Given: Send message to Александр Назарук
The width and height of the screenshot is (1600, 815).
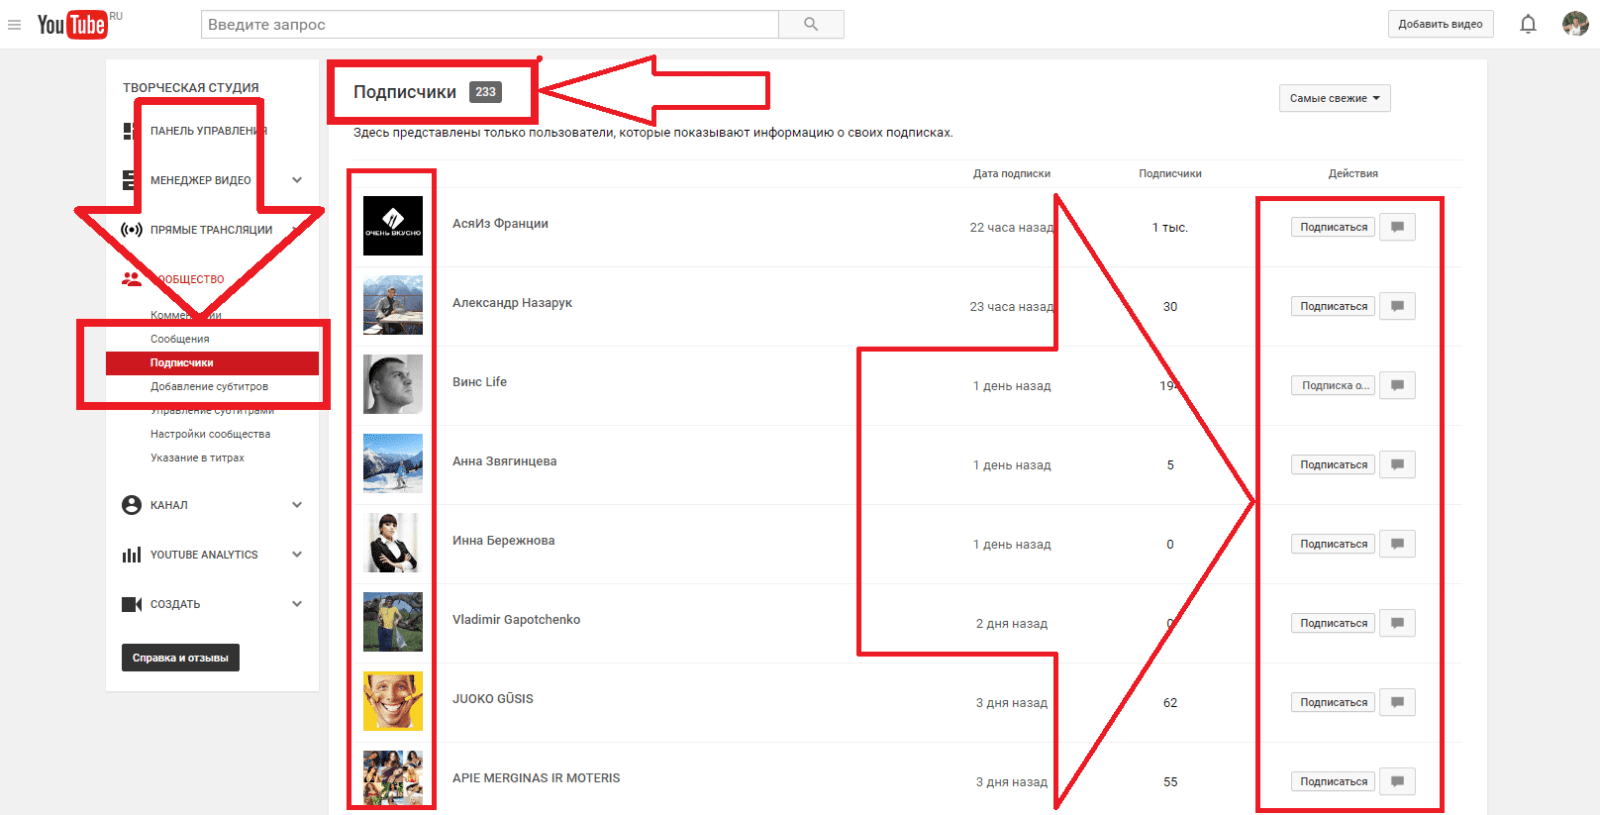Looking at the screenshot, I should coord(1397,306).
